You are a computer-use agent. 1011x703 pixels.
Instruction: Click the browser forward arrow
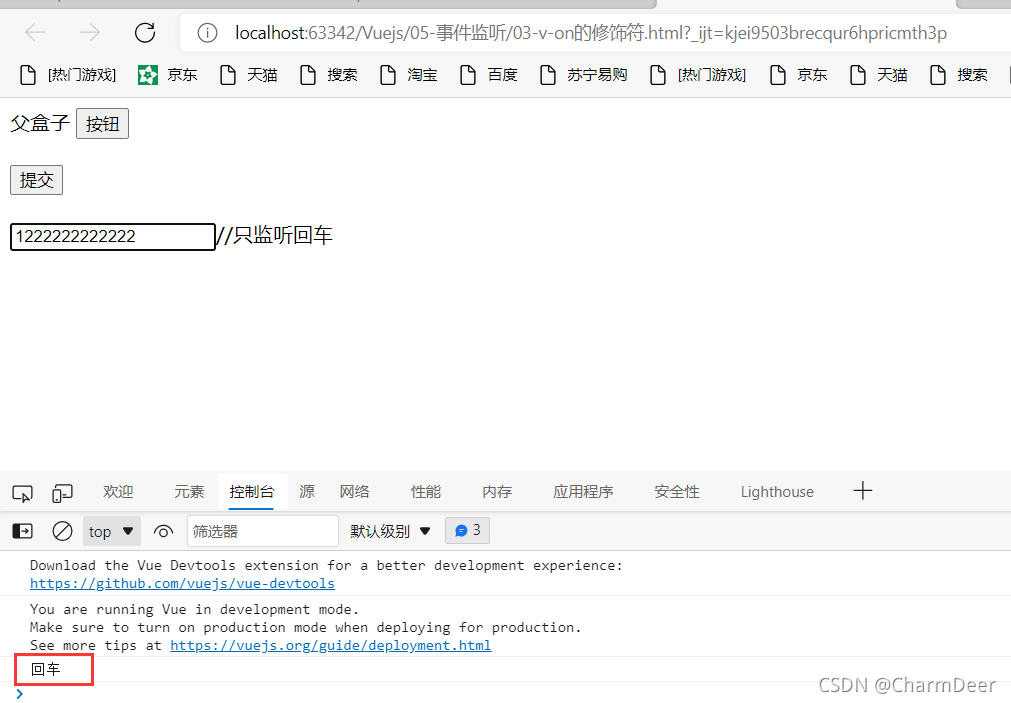click(x=90, y=32)
